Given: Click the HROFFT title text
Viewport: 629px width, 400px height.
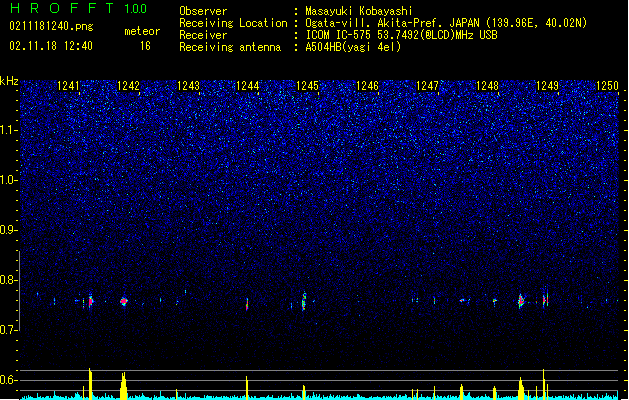Looking at the screenshot, I should (62, 8).
